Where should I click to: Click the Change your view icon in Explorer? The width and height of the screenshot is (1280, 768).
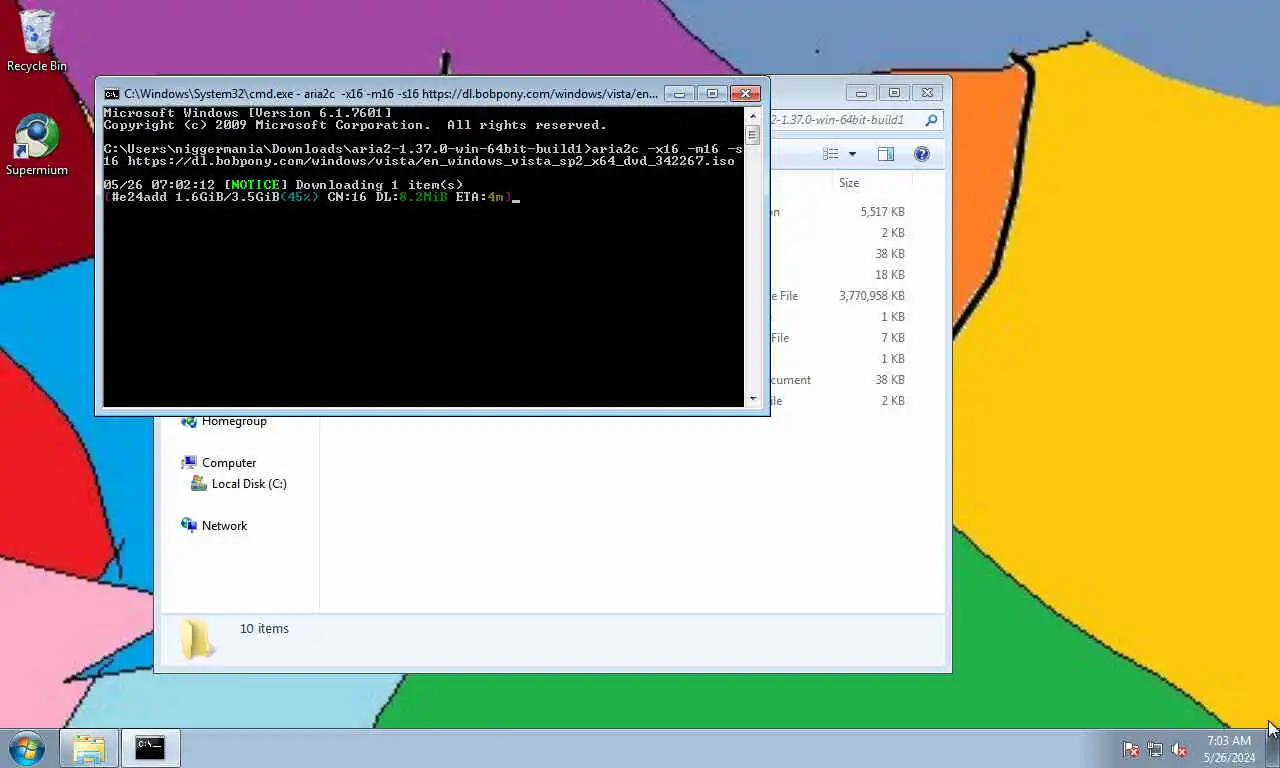click(831, 154)
